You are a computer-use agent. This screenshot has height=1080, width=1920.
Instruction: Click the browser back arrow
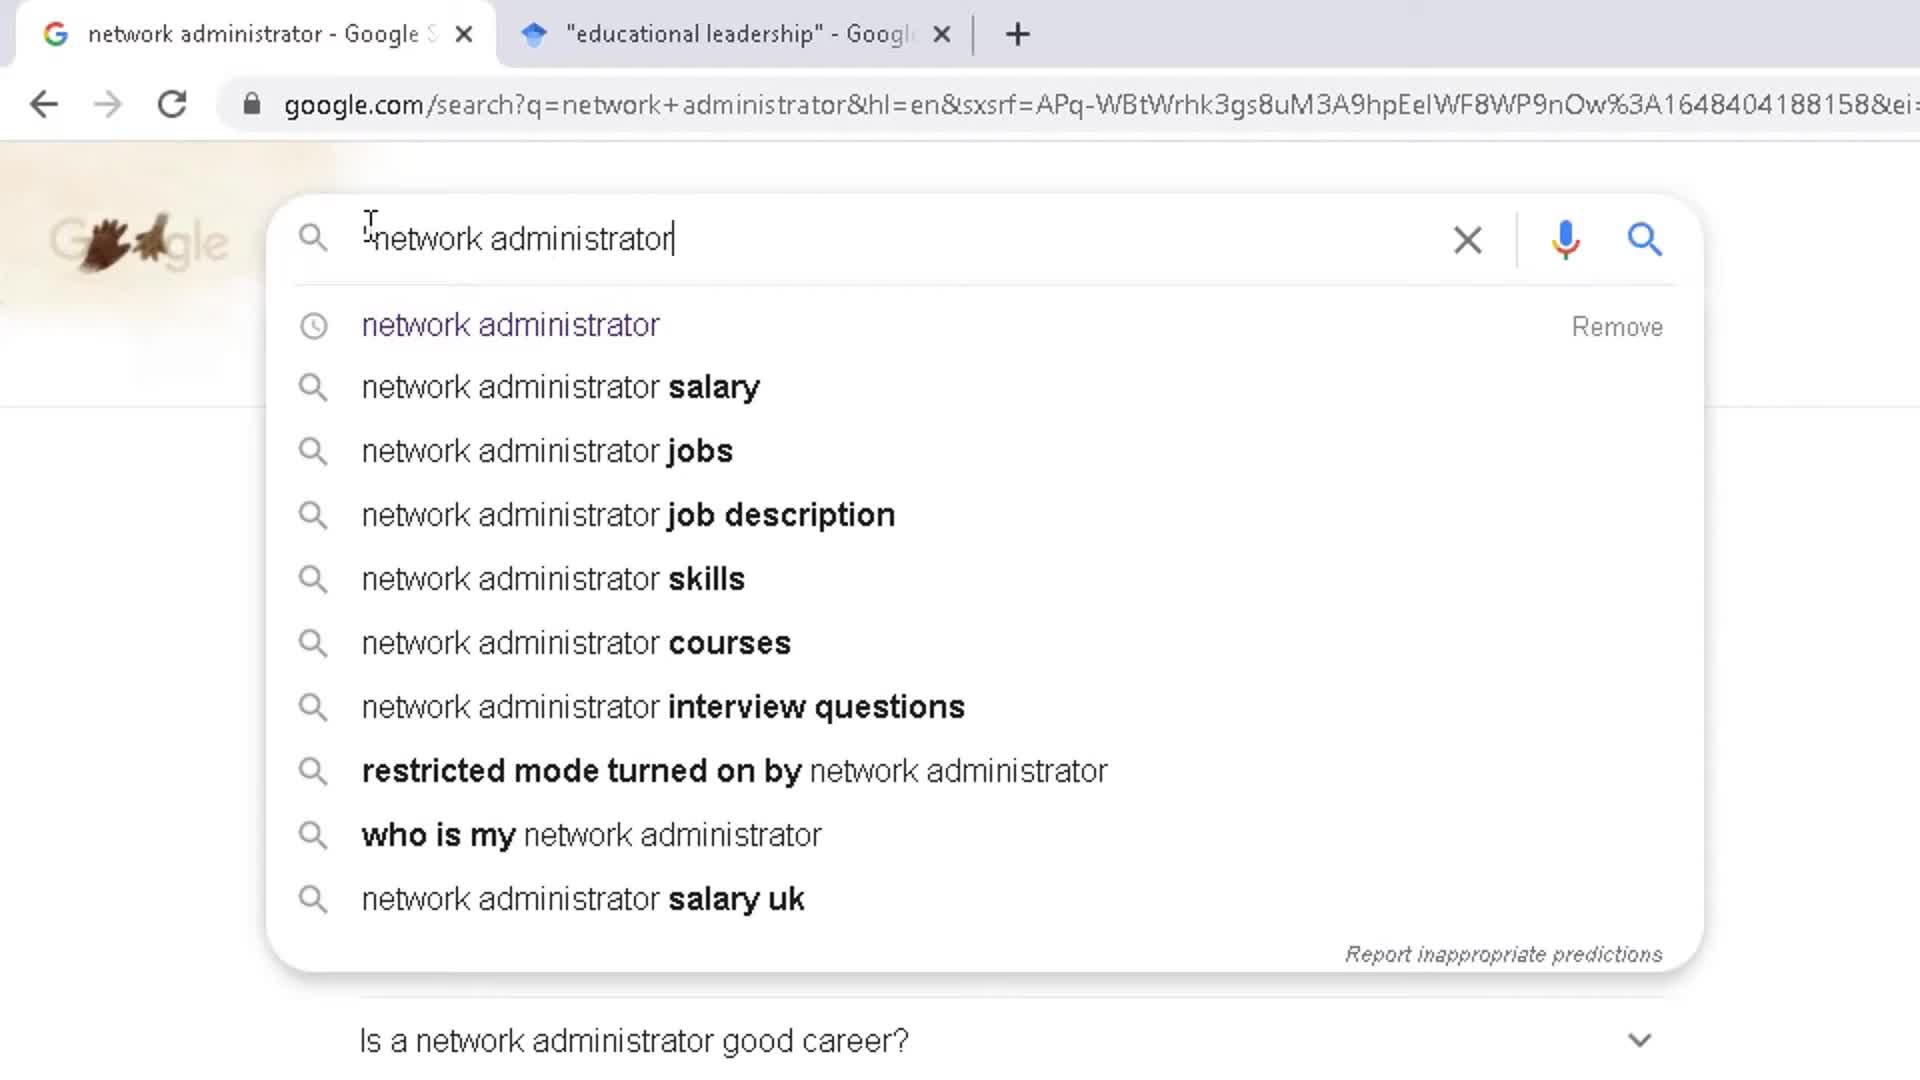pos(44,104)
